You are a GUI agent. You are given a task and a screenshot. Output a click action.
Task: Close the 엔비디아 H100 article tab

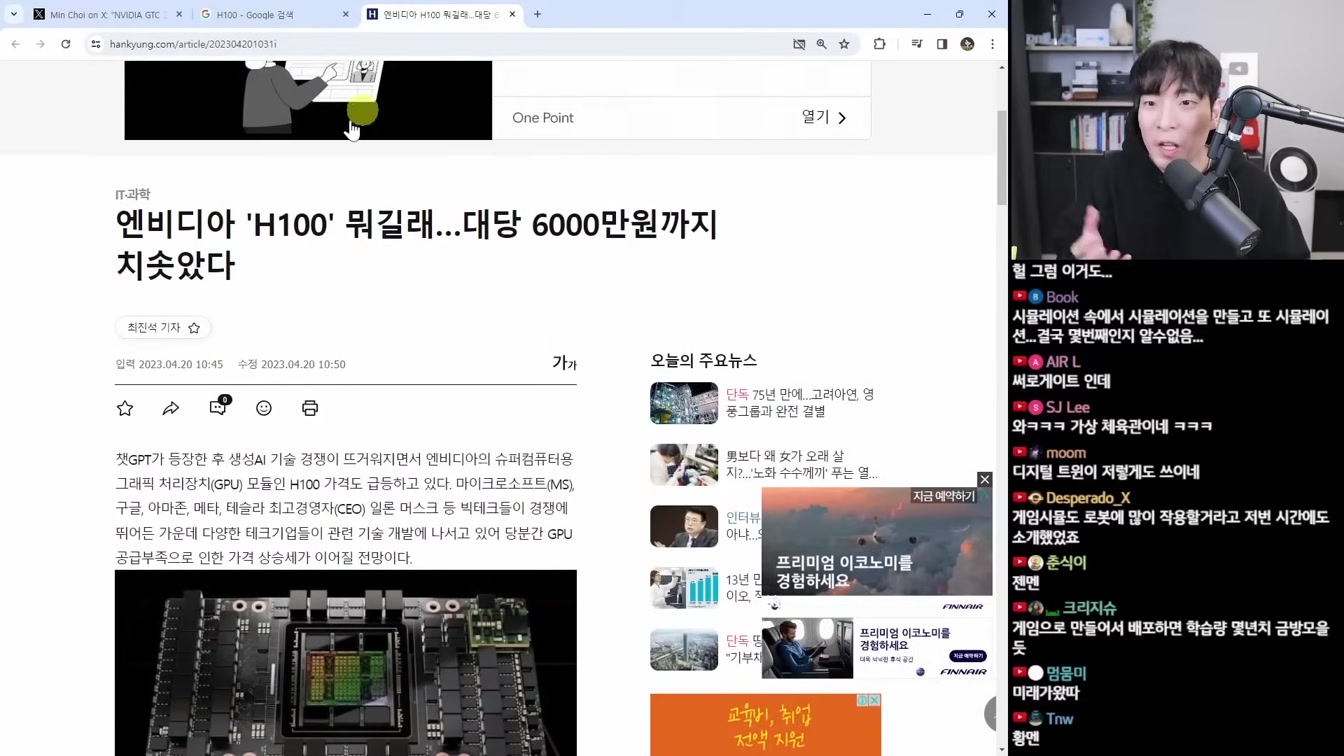click(x=512, y=15)
